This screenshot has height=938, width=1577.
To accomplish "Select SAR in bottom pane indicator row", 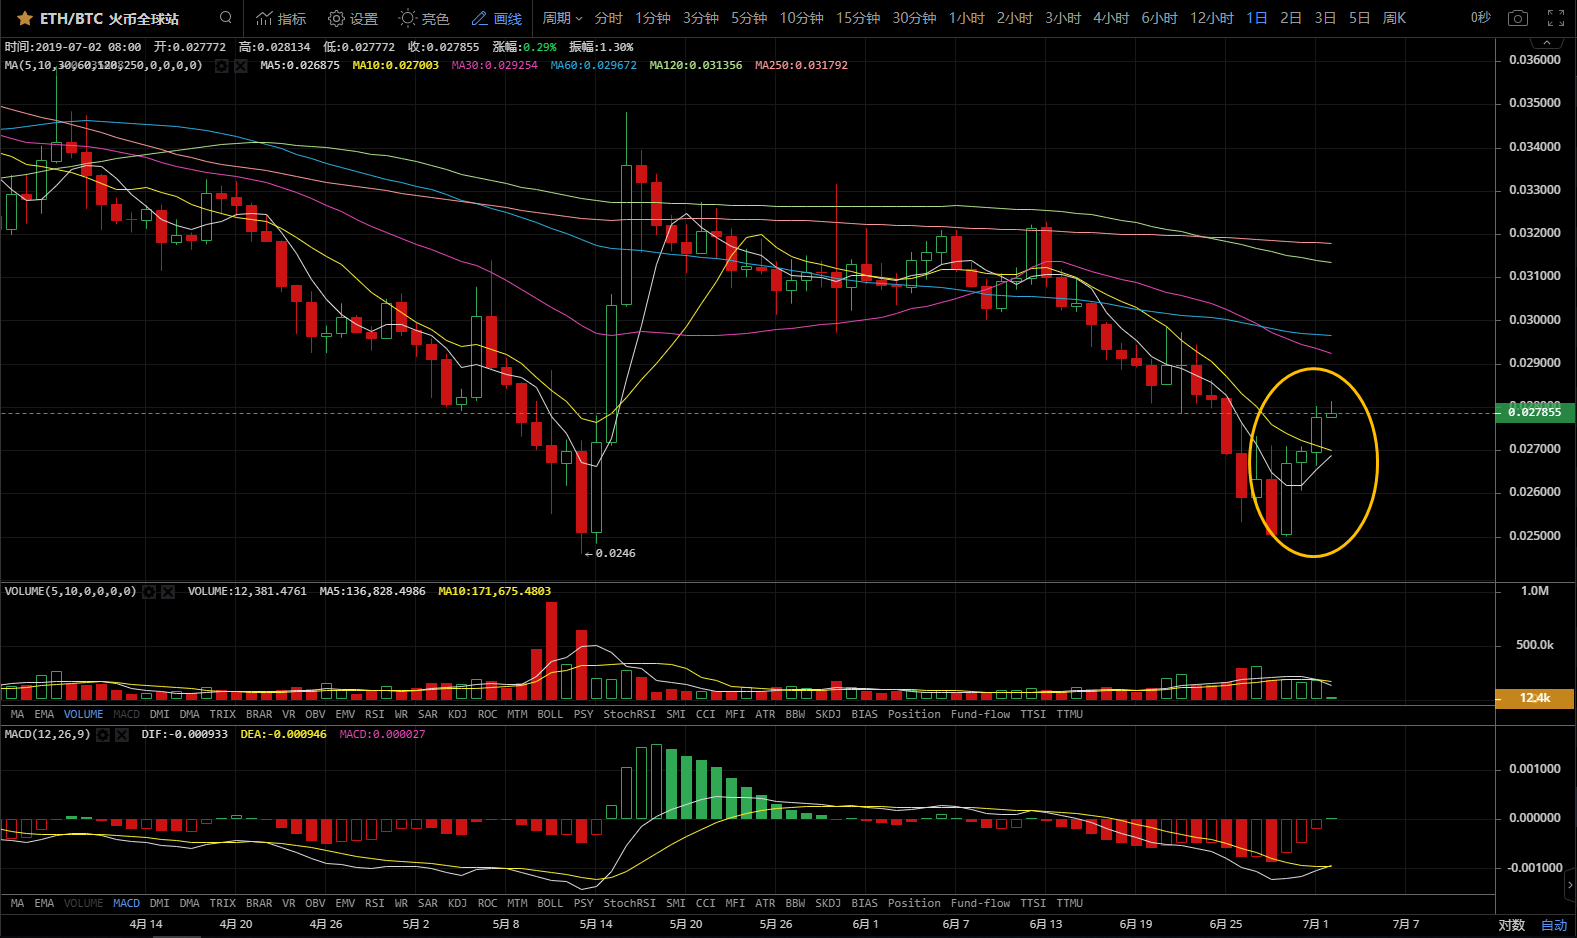I will [x=428, y=903].
